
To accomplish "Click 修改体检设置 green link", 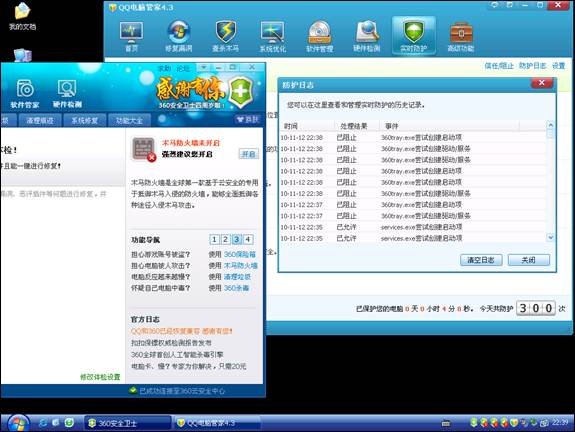I will click(100, 377).
